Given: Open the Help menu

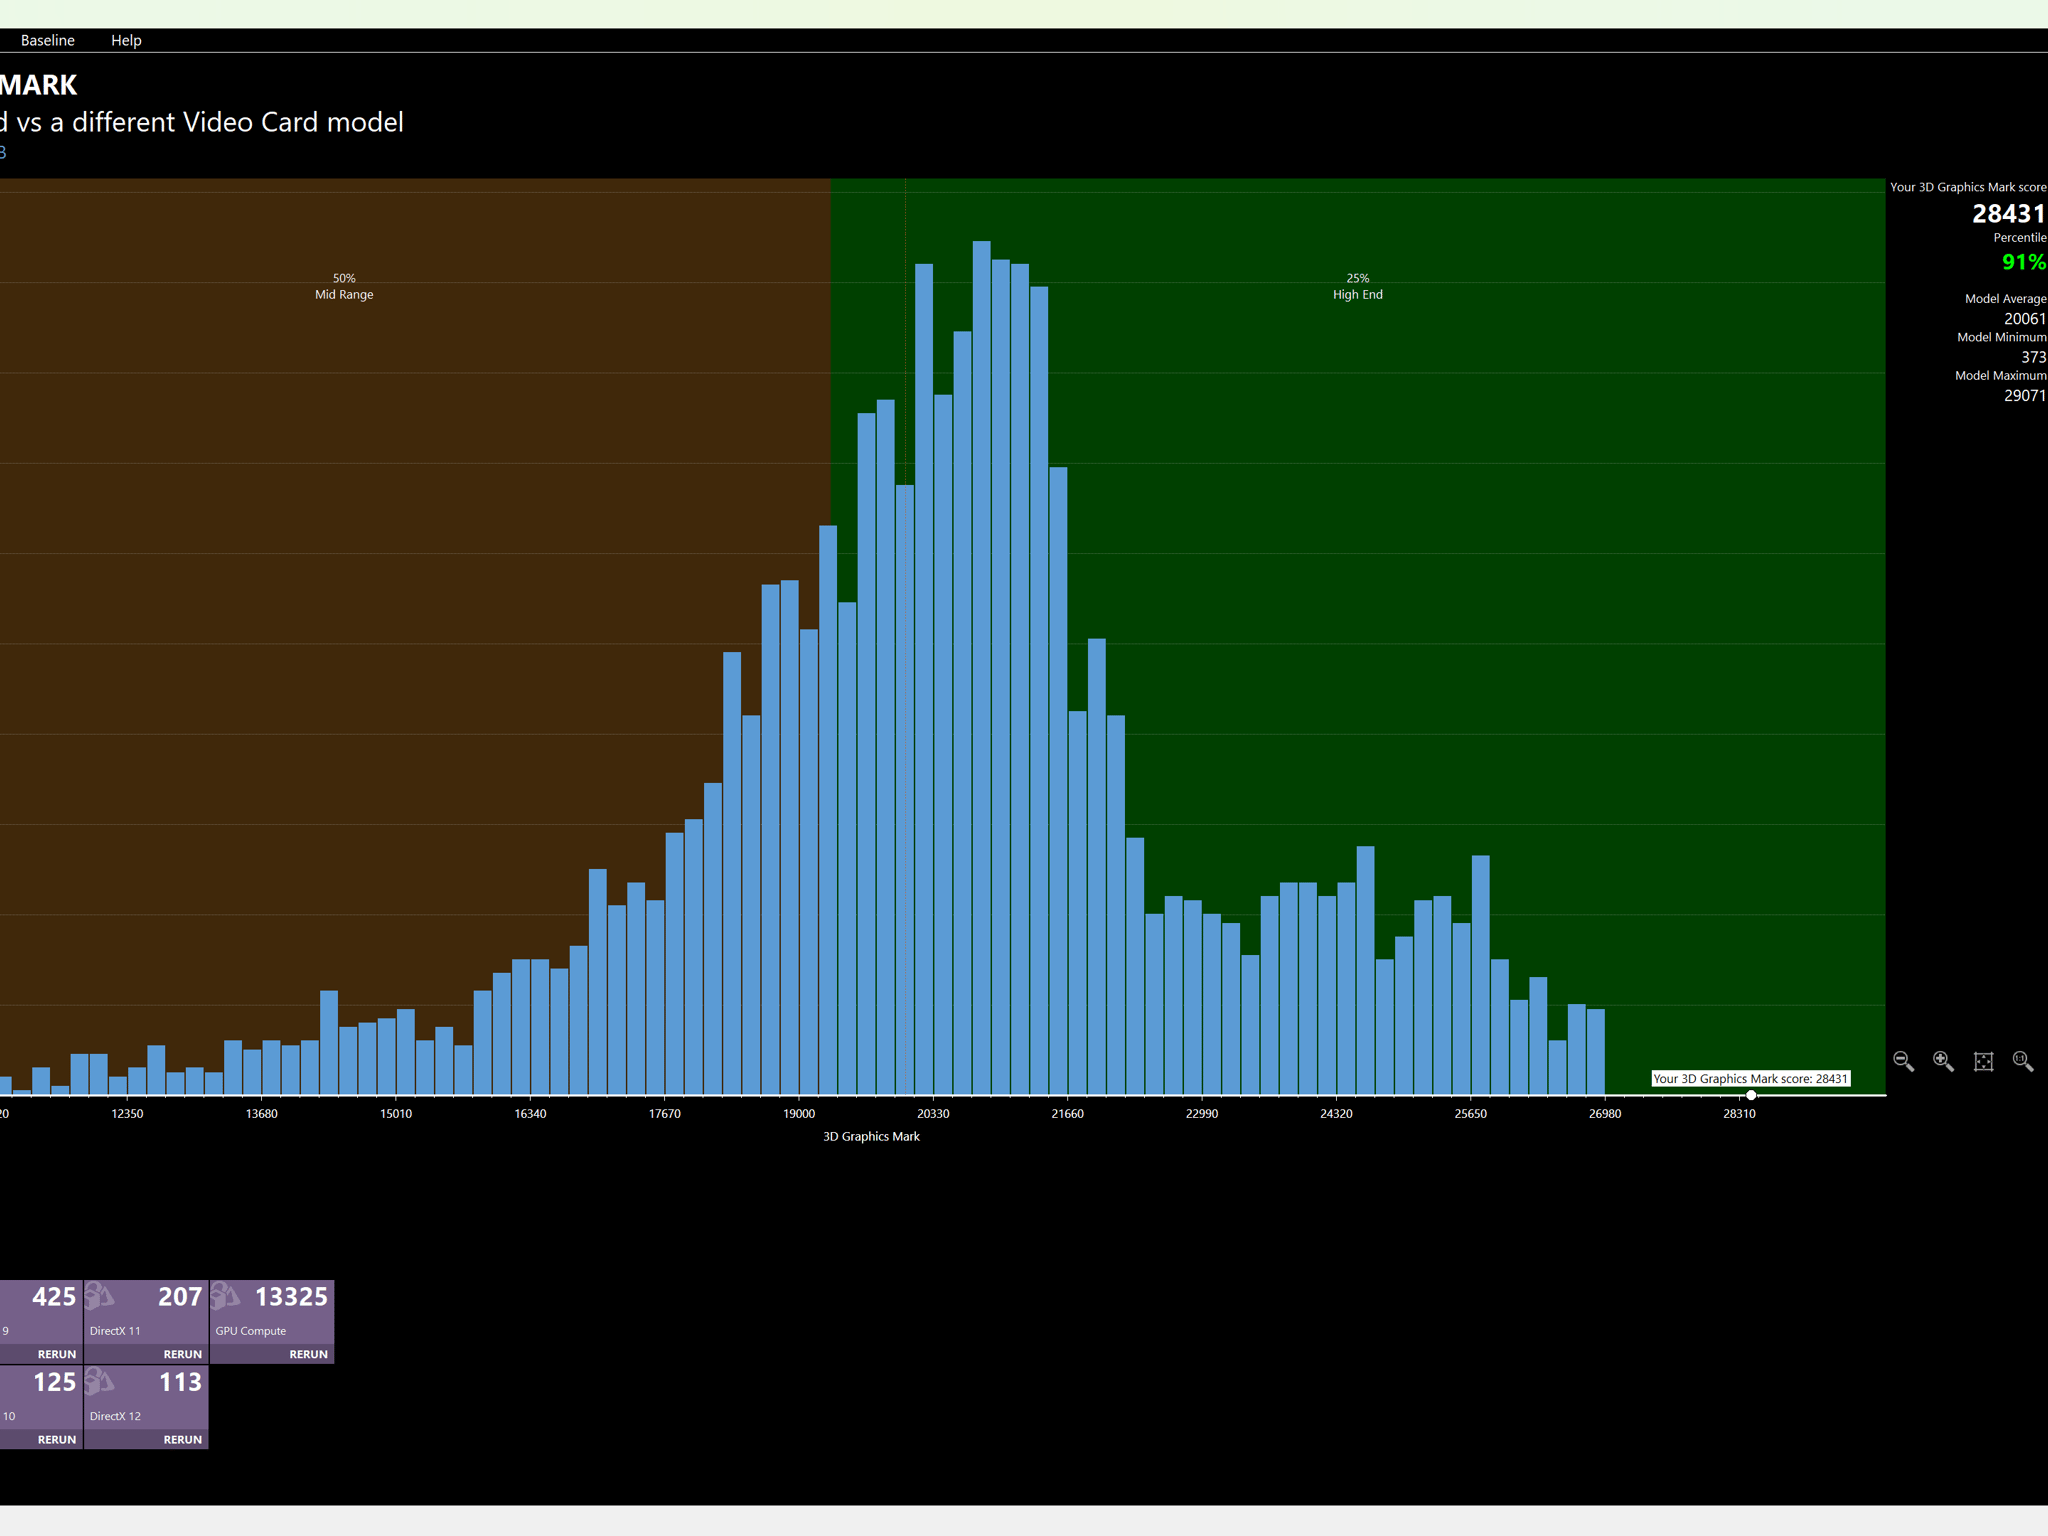Looking at the screenshot, I should [126, 40].
